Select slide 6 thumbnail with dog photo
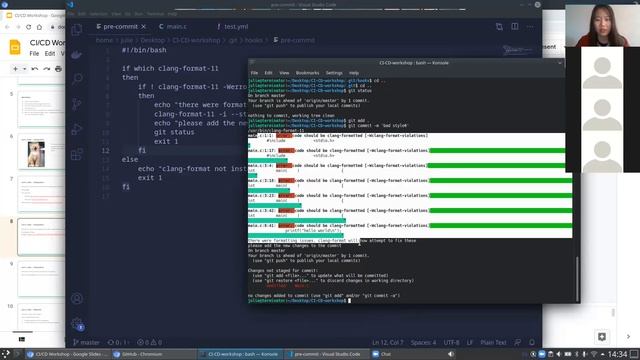 point(41,152)
